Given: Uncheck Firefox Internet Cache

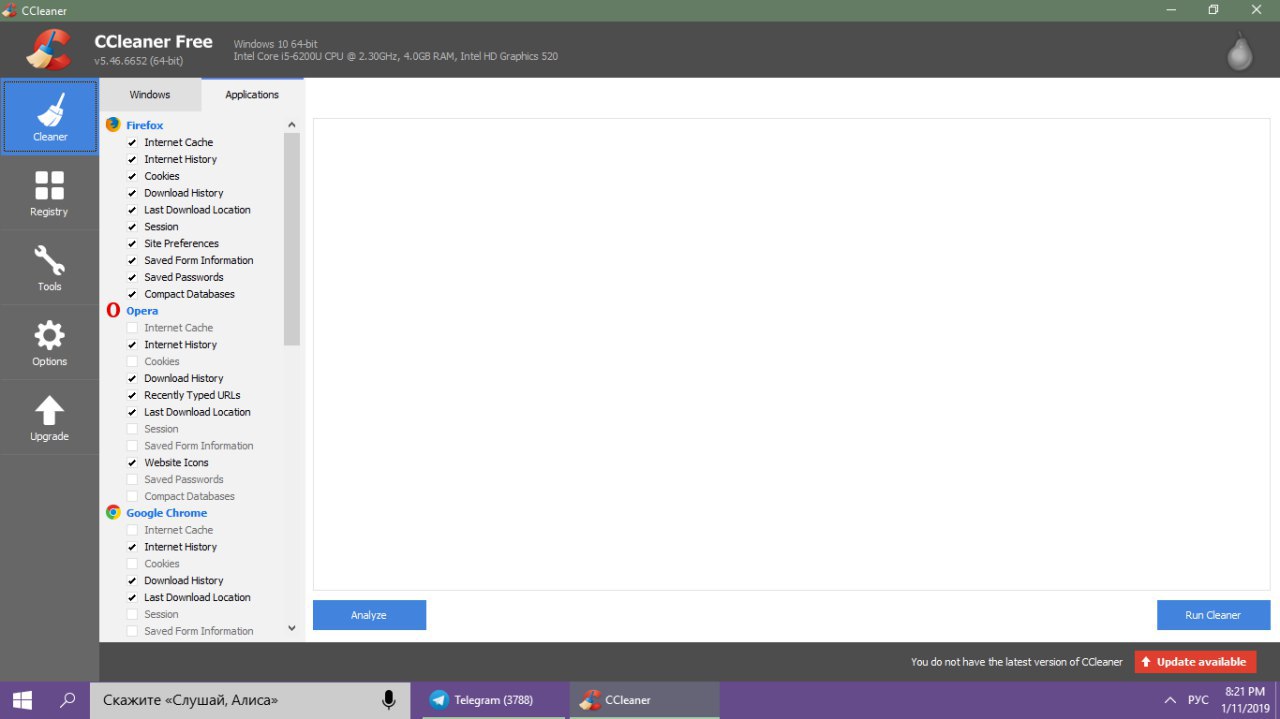Looking at the screenshot, I should tap(132, 143).
